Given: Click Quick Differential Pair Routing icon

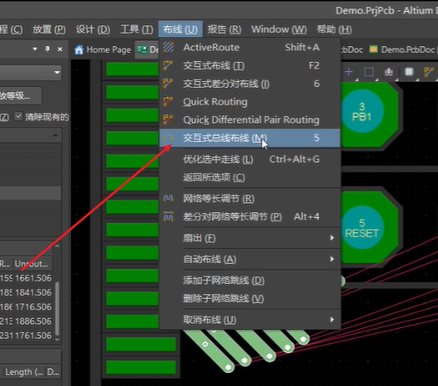Looking at the screenshot, I should [168, 119].
